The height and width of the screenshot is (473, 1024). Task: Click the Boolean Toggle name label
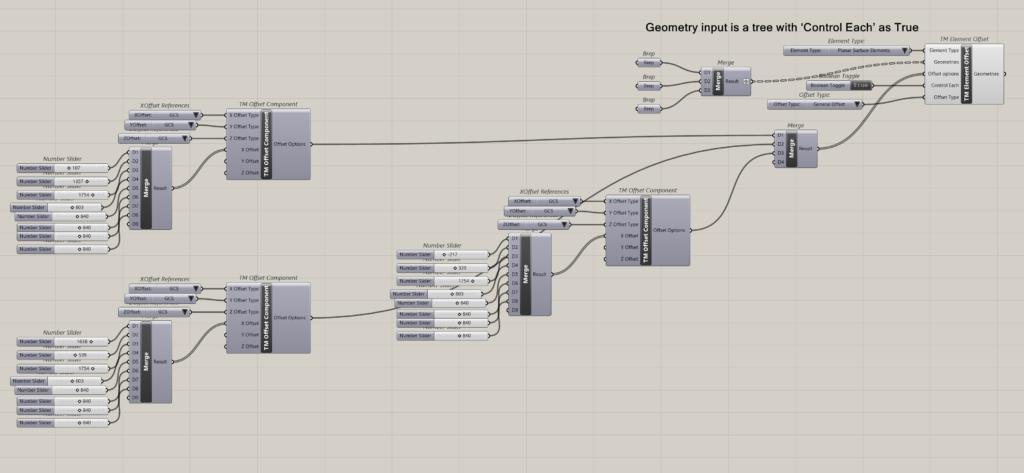click(828, 86)
